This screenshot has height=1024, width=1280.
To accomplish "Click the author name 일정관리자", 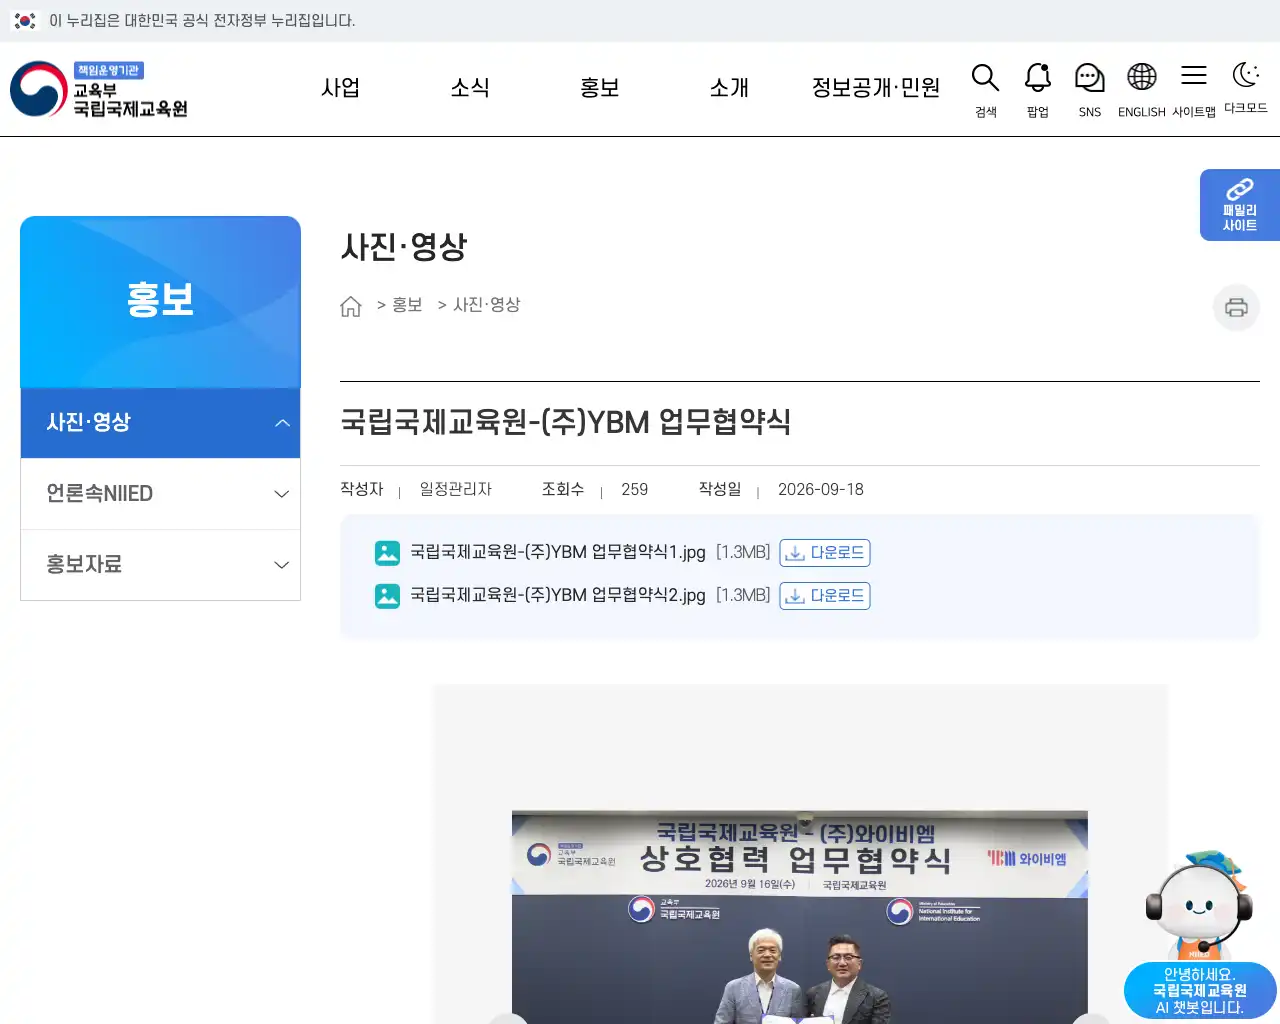I will [456, 490].
